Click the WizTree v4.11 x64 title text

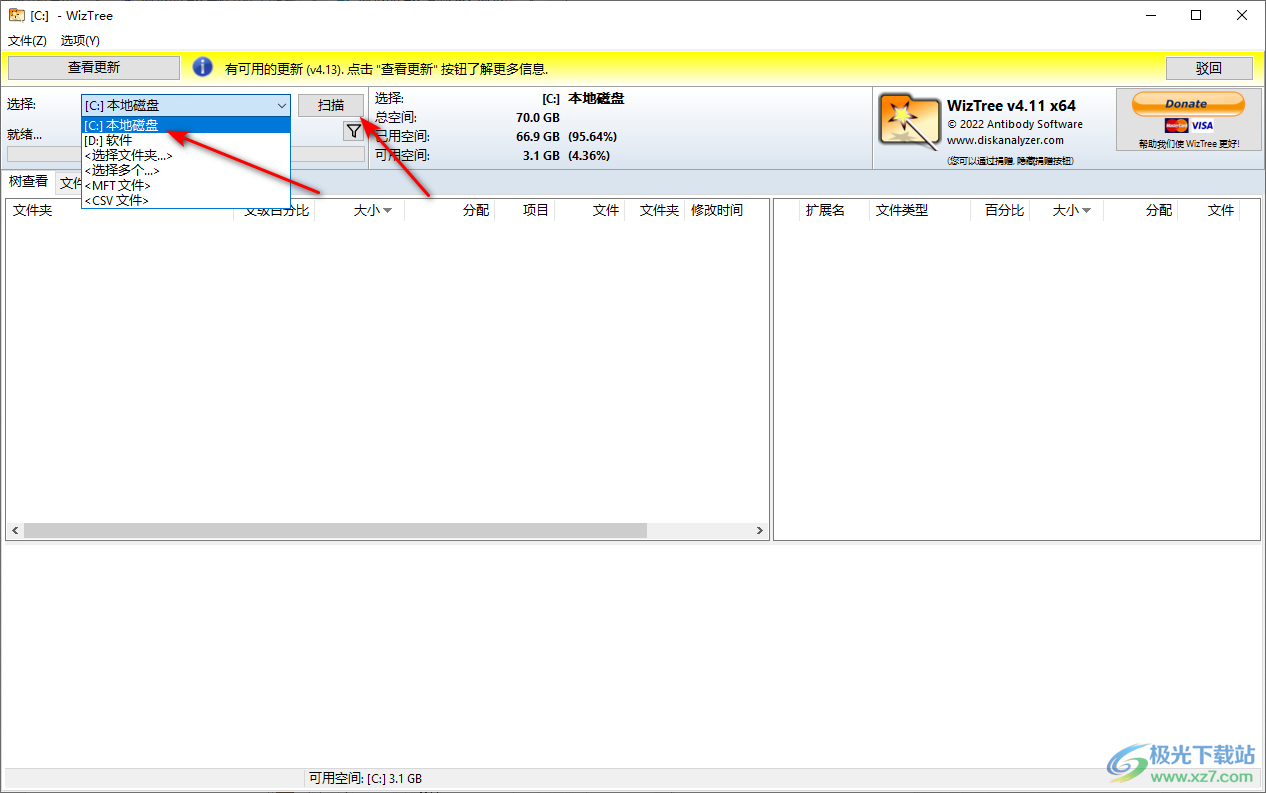tap(1011, 105)
